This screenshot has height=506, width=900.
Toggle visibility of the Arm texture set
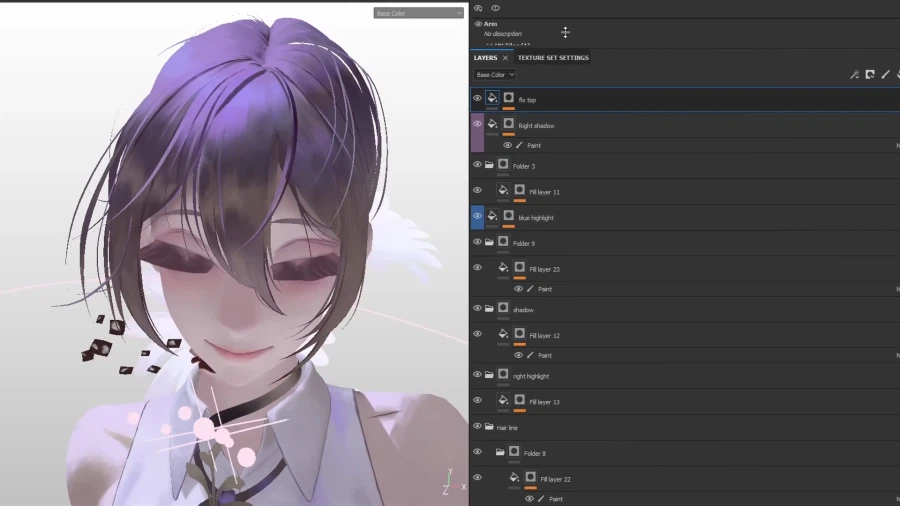[x=478, y=24]
